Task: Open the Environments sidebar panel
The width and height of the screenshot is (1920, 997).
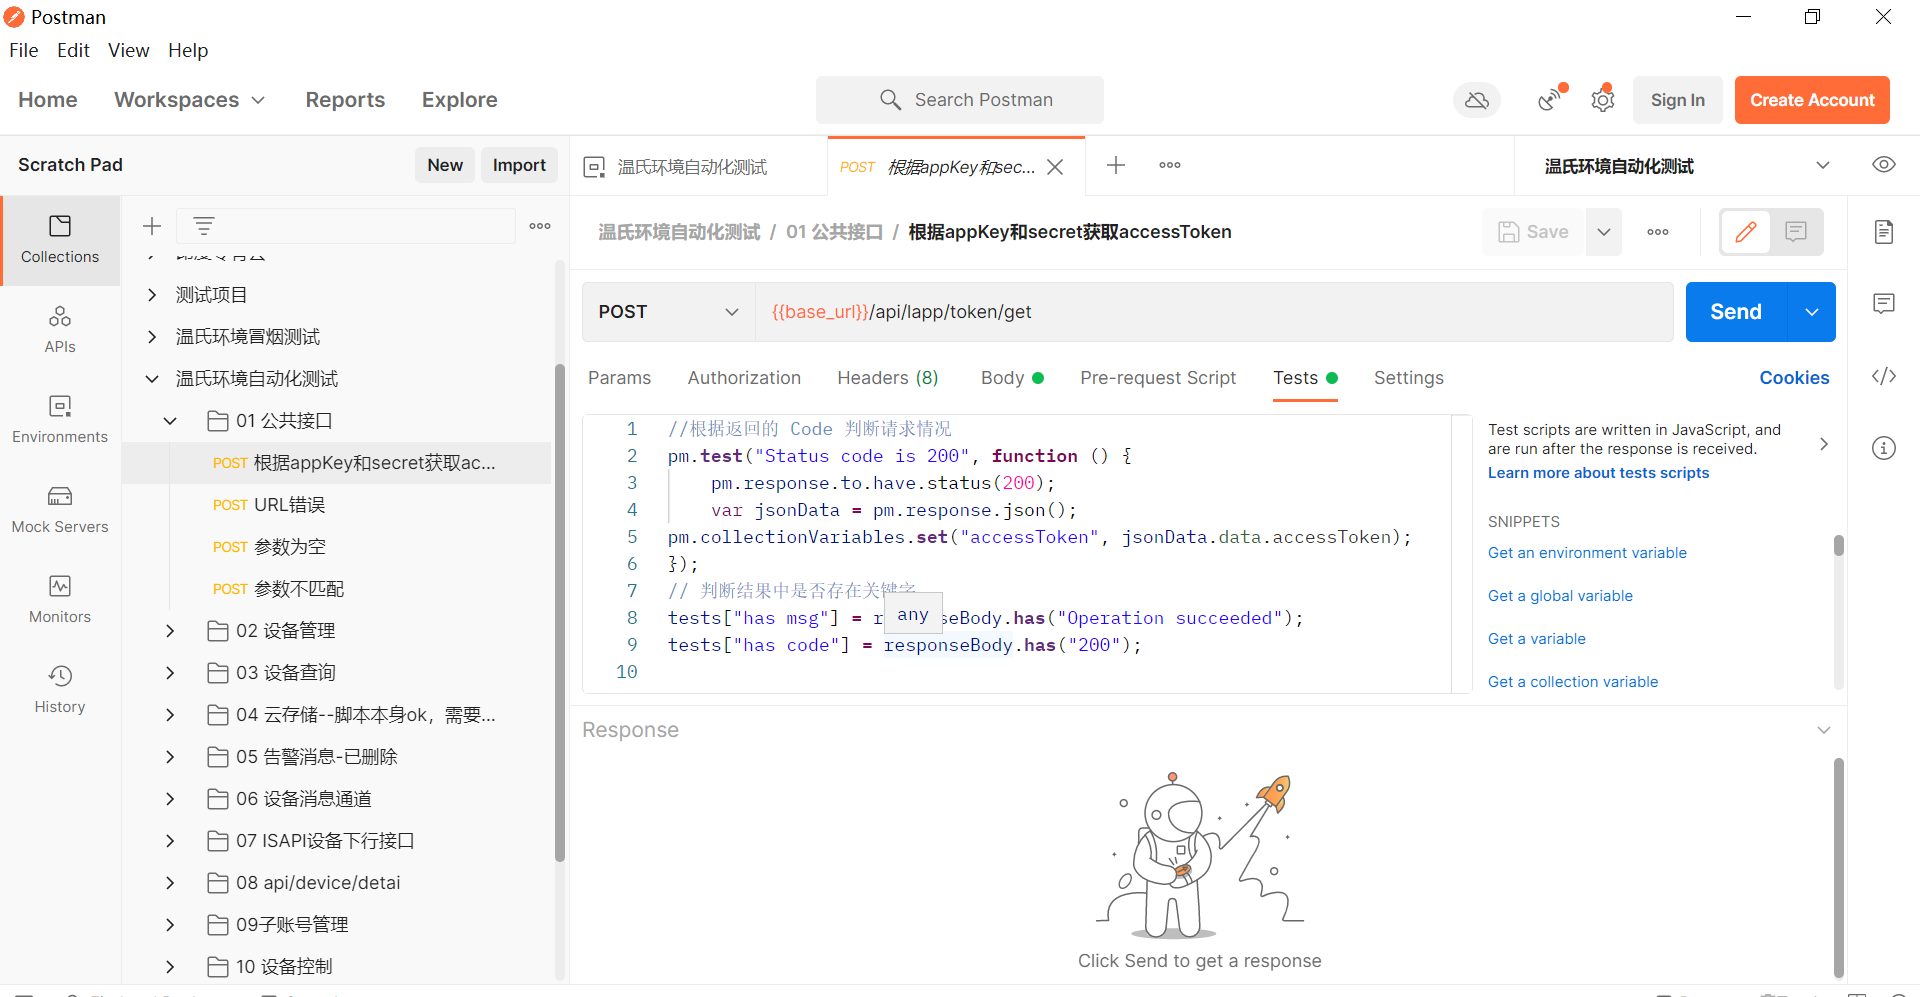Action: tap(60, 420)
